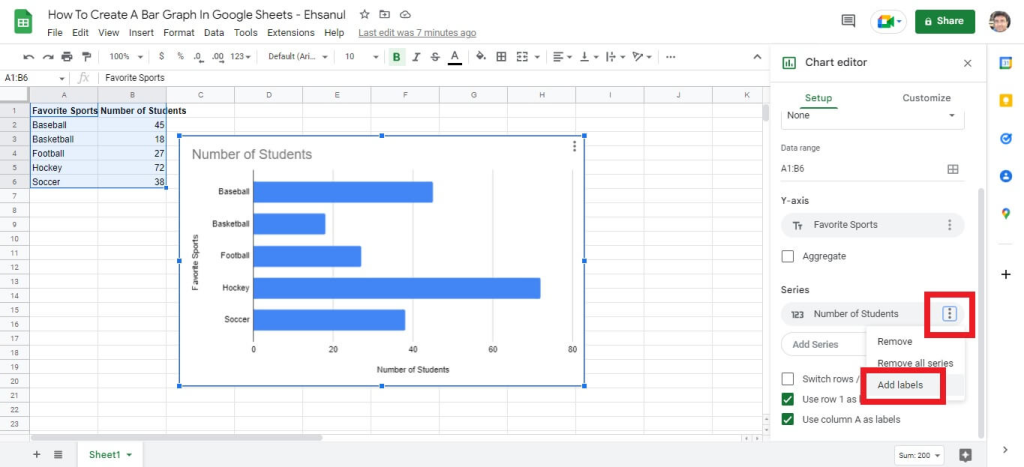The image size is (1024, 467).
Task: Open the Extensions menu
Action: click(x=291, y=33)
